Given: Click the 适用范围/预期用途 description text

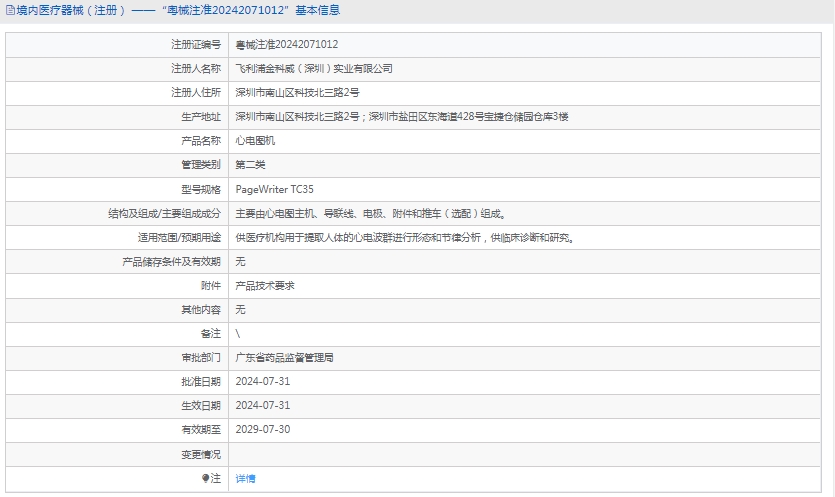Looking at the screenshot, I should (x=404, y=237).
